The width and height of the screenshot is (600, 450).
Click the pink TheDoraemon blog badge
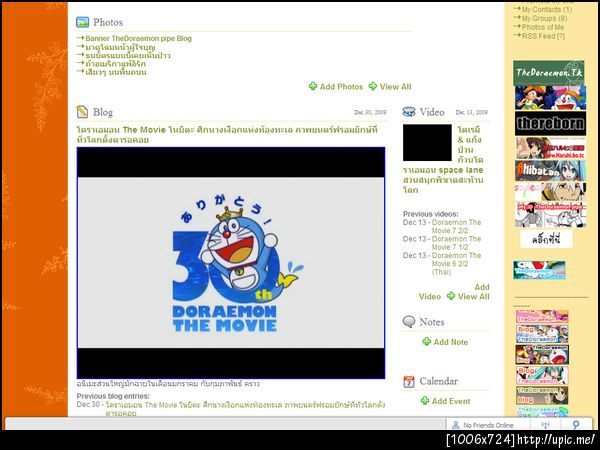click(542, 316)
